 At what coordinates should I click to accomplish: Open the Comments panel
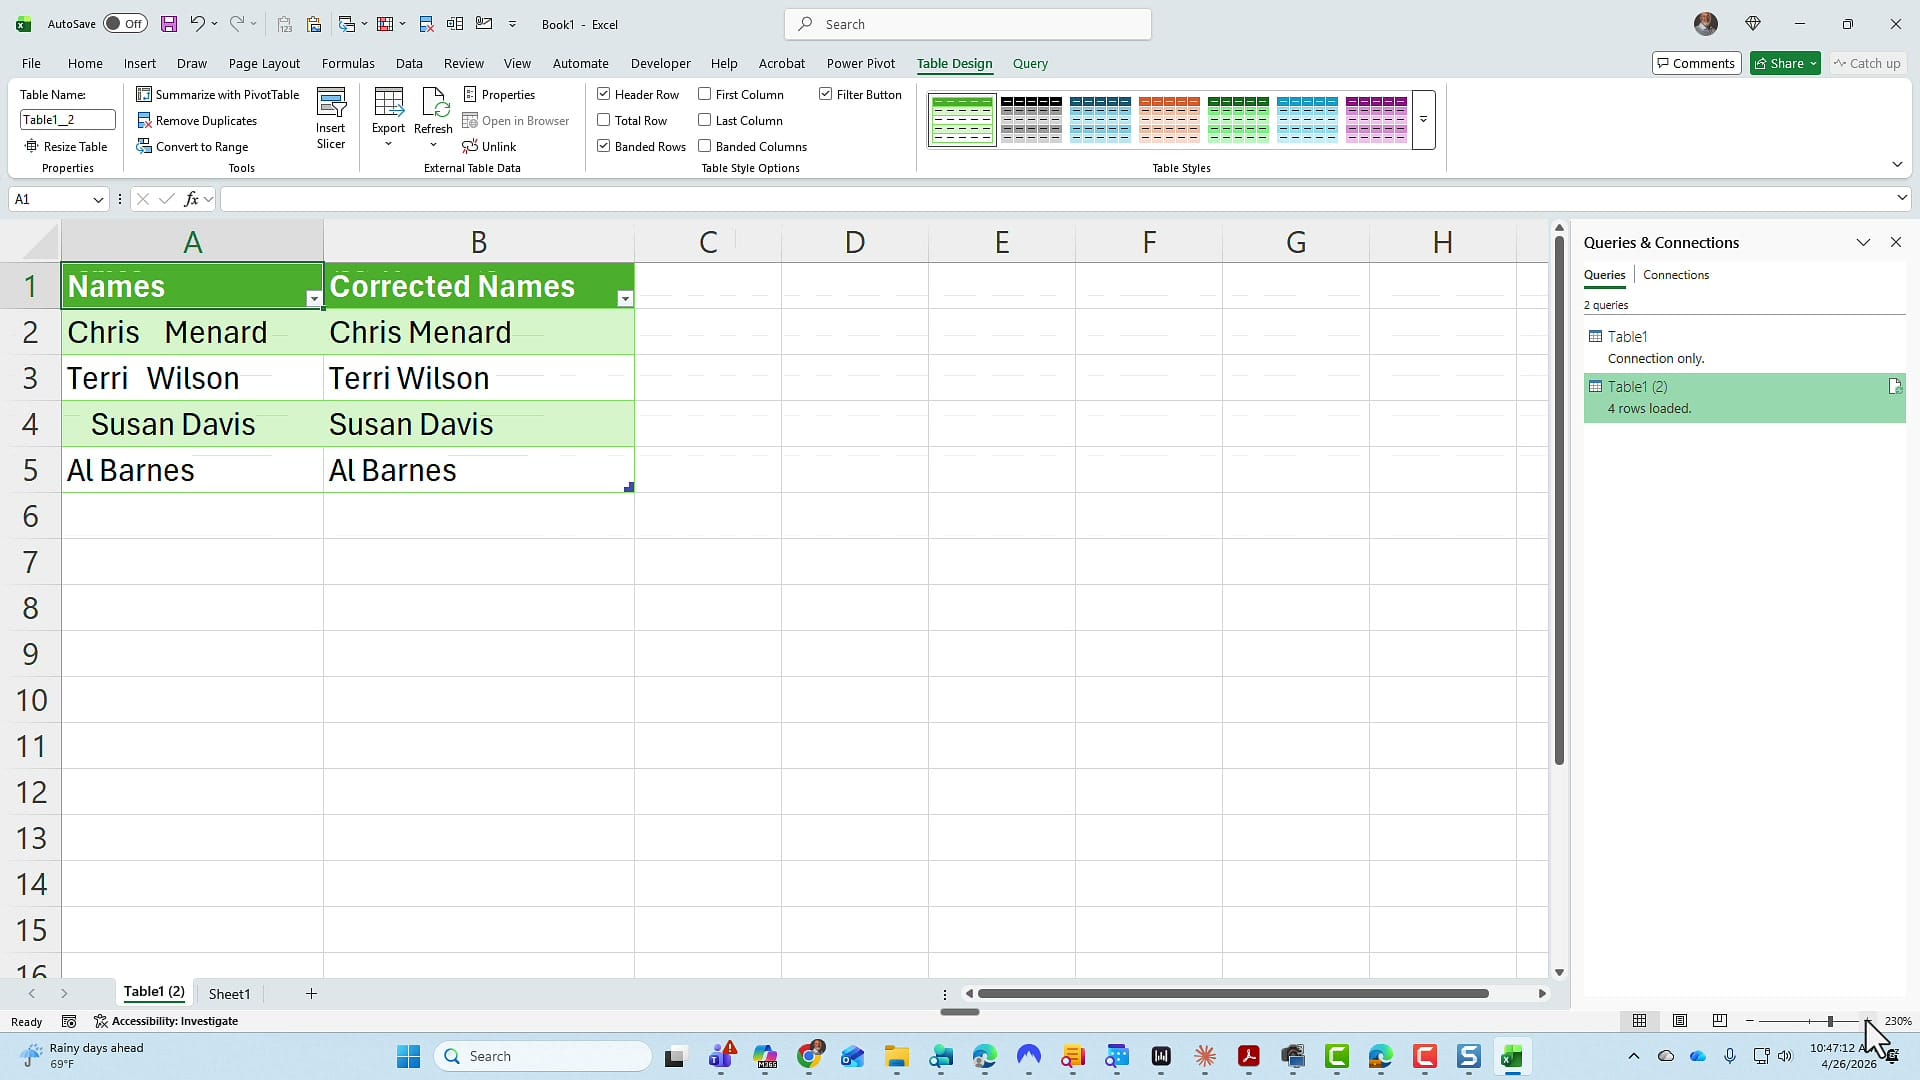1697,62
